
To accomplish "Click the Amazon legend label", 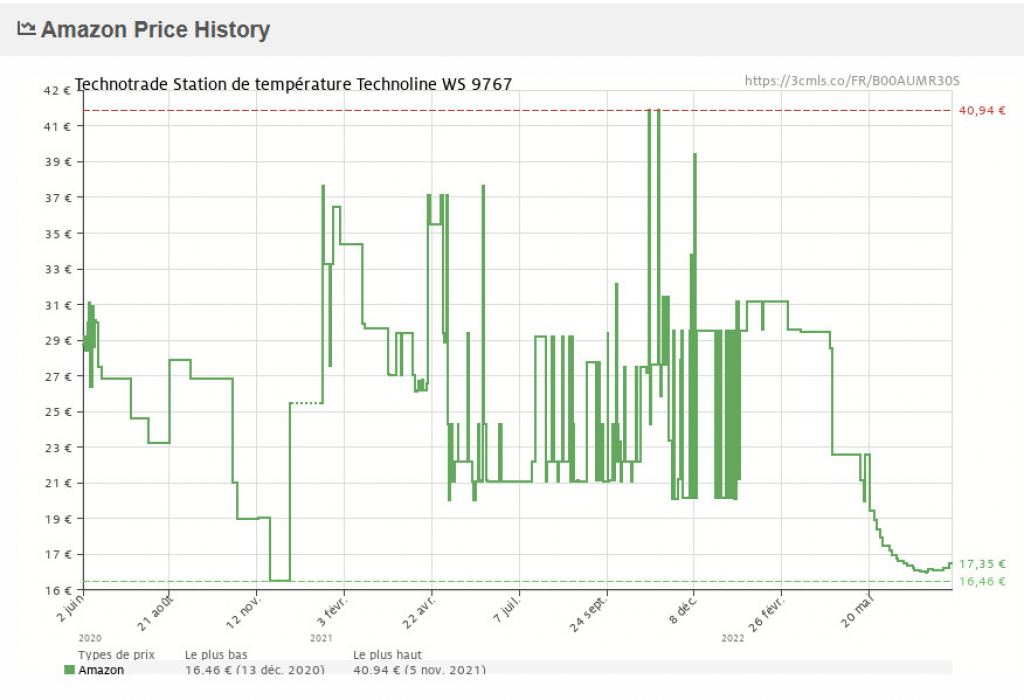I will [x=101, y=670].
